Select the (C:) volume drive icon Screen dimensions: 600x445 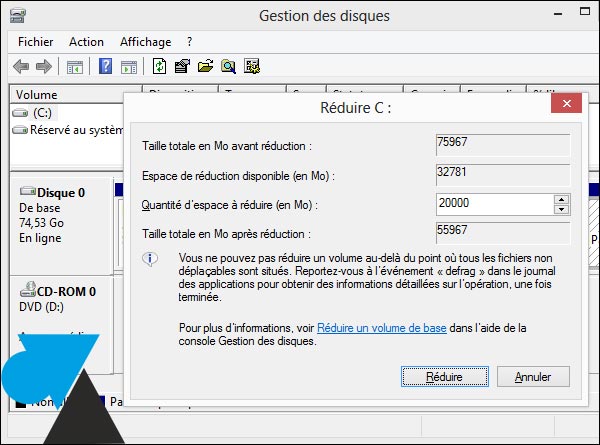click(20, 113)
